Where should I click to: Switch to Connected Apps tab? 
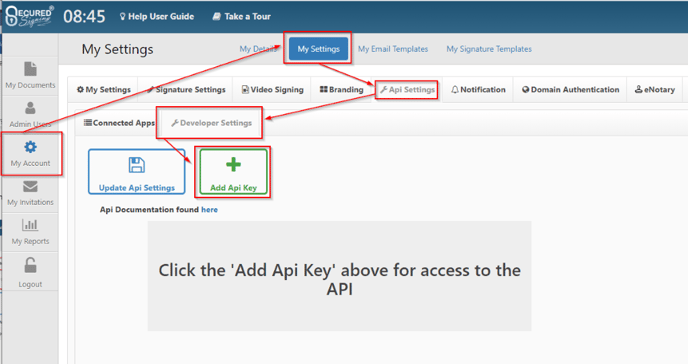[x=119, y=123]
